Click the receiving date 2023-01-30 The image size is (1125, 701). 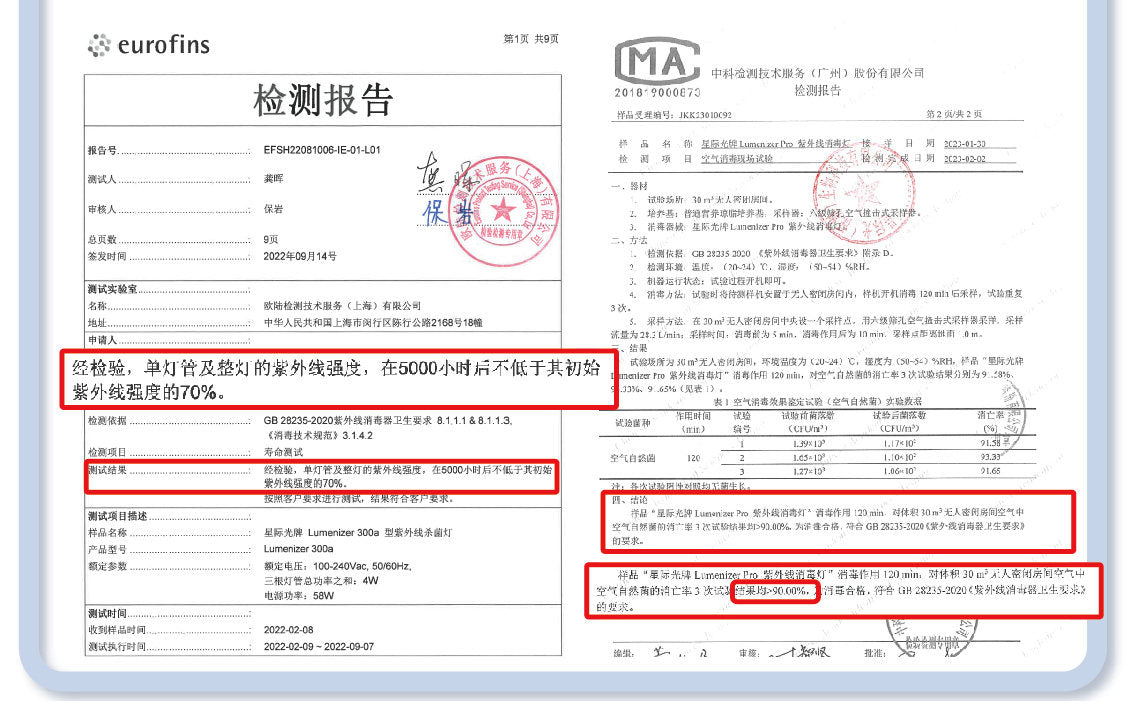964,144
